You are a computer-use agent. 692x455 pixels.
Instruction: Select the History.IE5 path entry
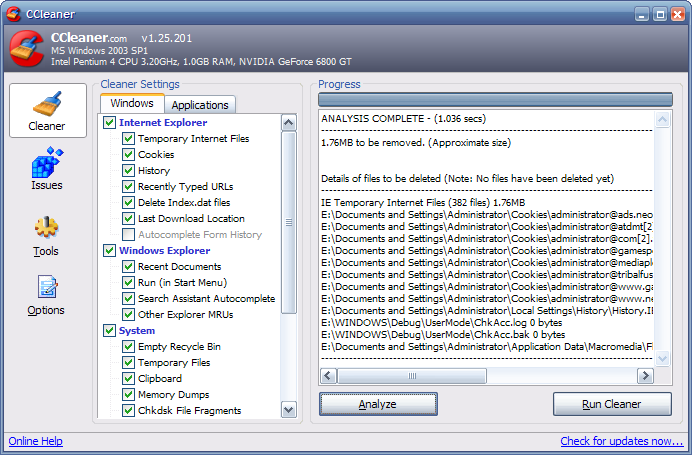(487, 311)
